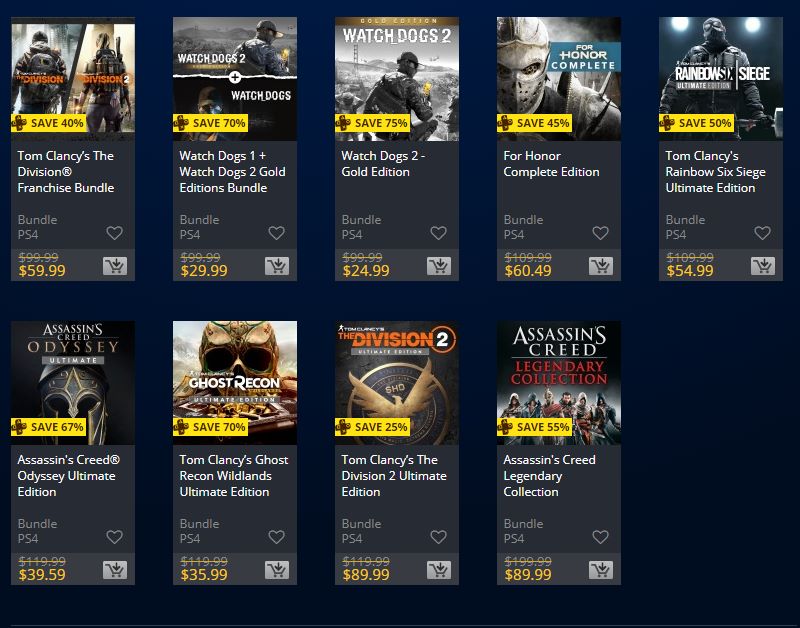Add Ghost Recon Wildlands Ultimate to cart
Viewport: 800px width, 628px height.
(x=277, y=570)
